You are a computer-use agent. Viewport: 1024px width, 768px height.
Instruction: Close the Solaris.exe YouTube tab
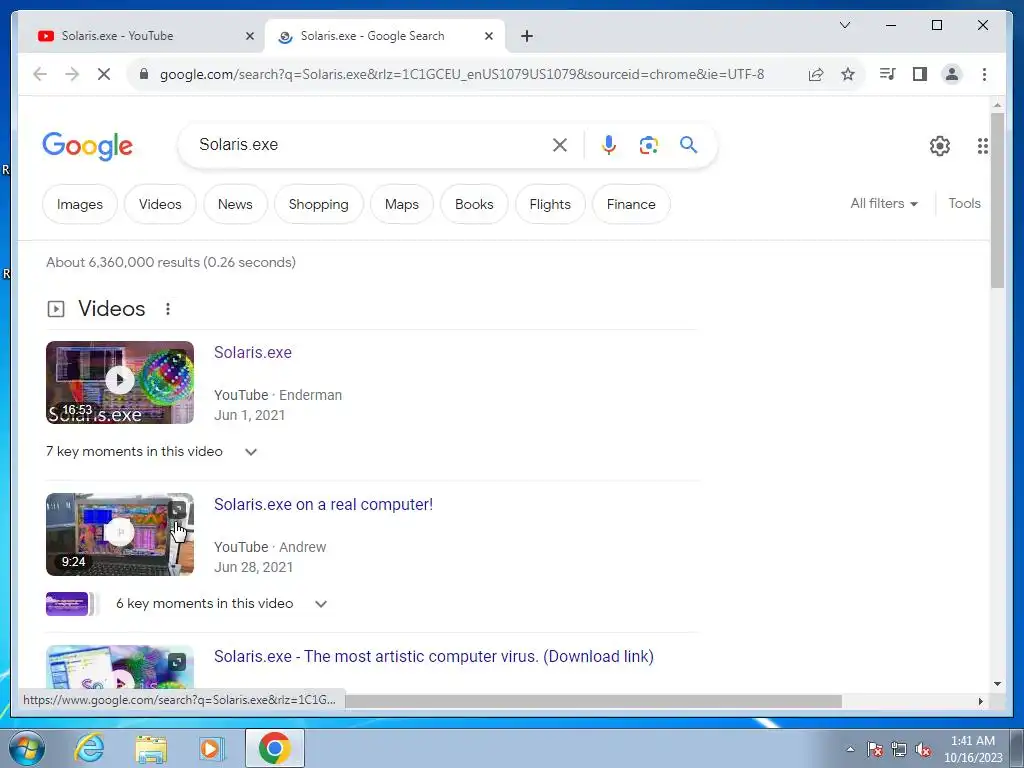click(249, 36)
